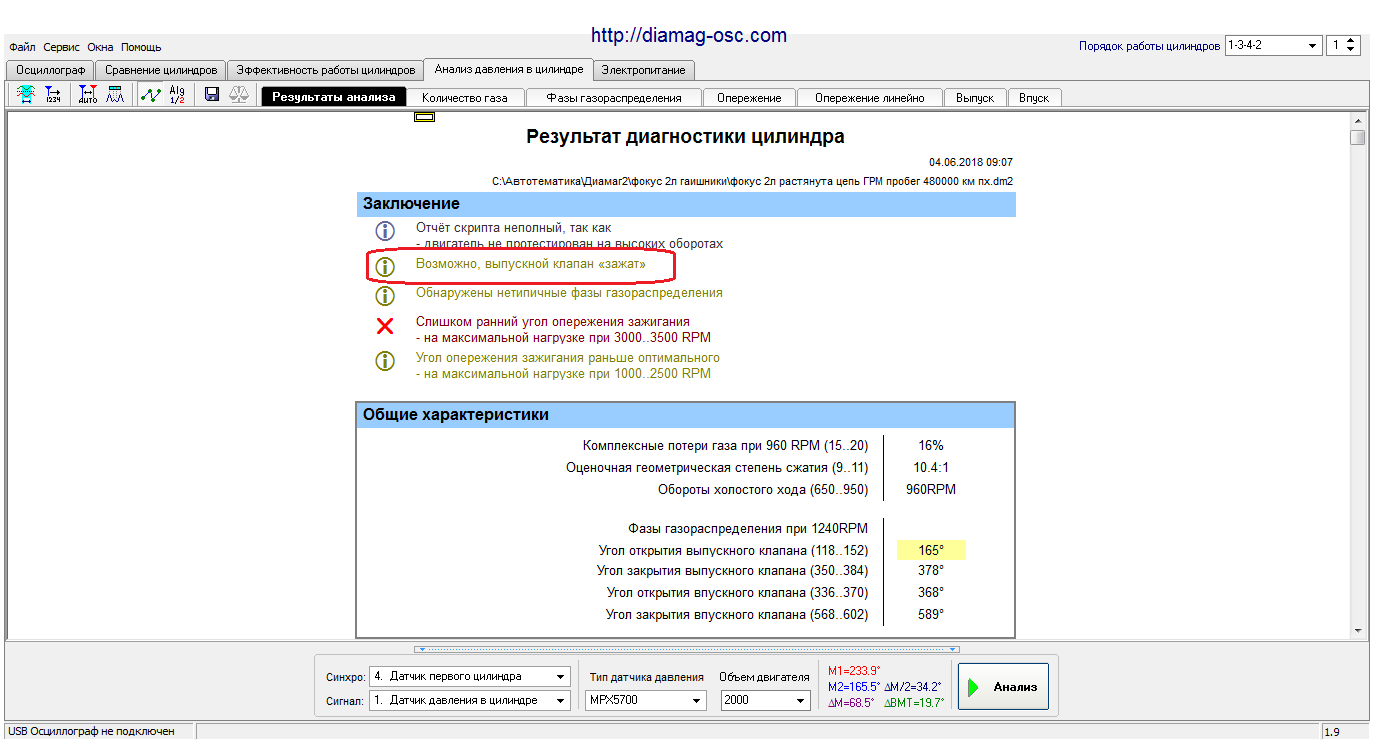Image resolution: width=1382 pixels, height=744 pixels.
Task: Click info icon beside atypical valve timing
Action: (x=385, y=296)
